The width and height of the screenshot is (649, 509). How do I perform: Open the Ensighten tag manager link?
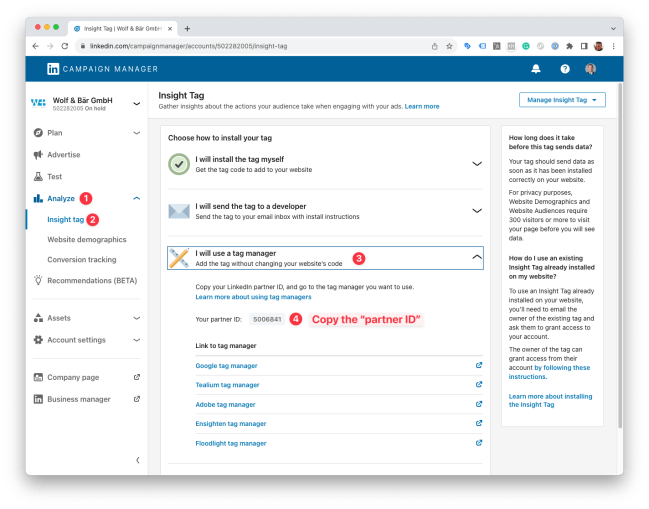(231, 424)
